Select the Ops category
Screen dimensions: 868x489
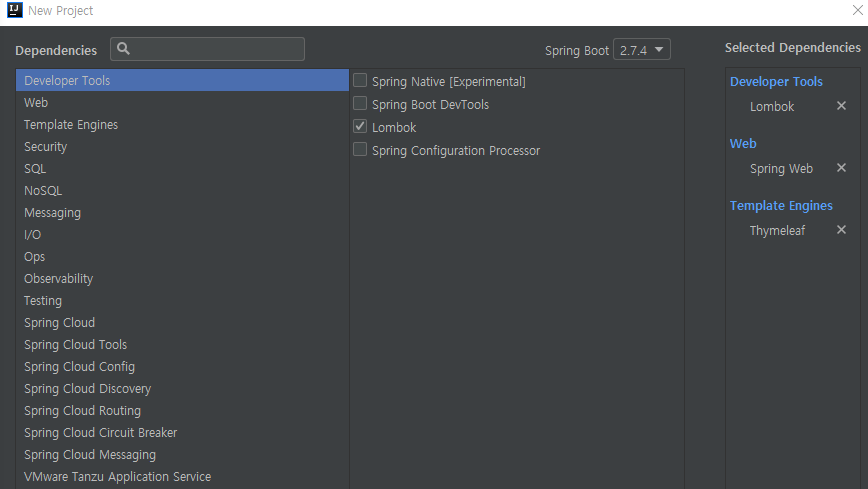point(182,256)
